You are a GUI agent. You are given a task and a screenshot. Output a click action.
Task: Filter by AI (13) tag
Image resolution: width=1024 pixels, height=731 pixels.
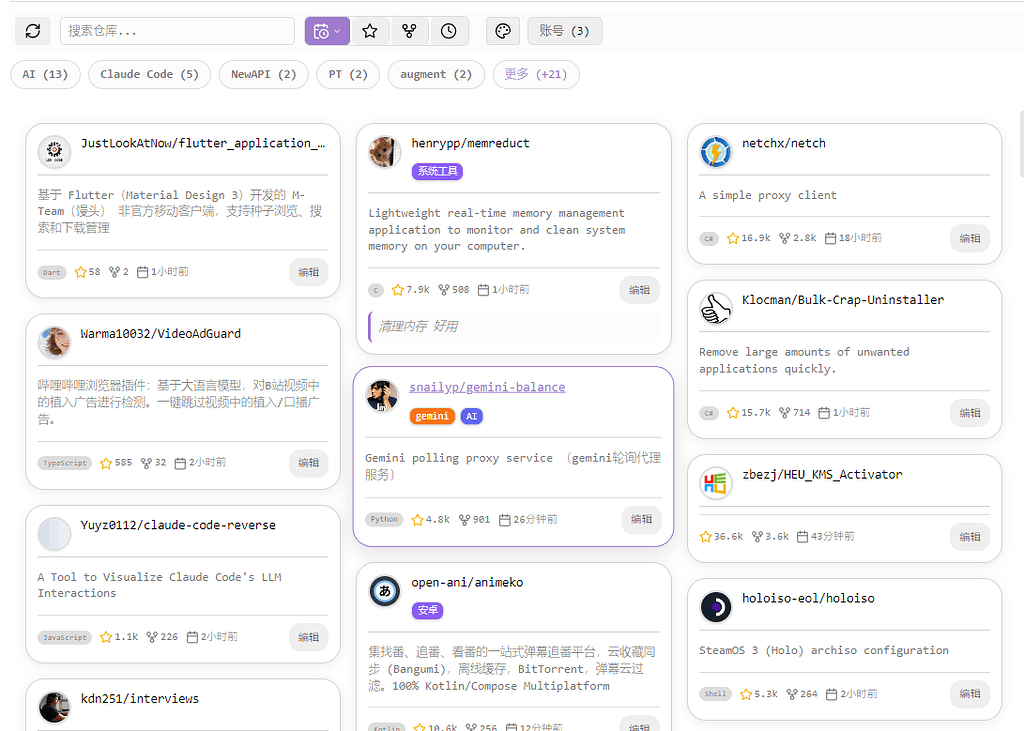click(x=45, y=74)
